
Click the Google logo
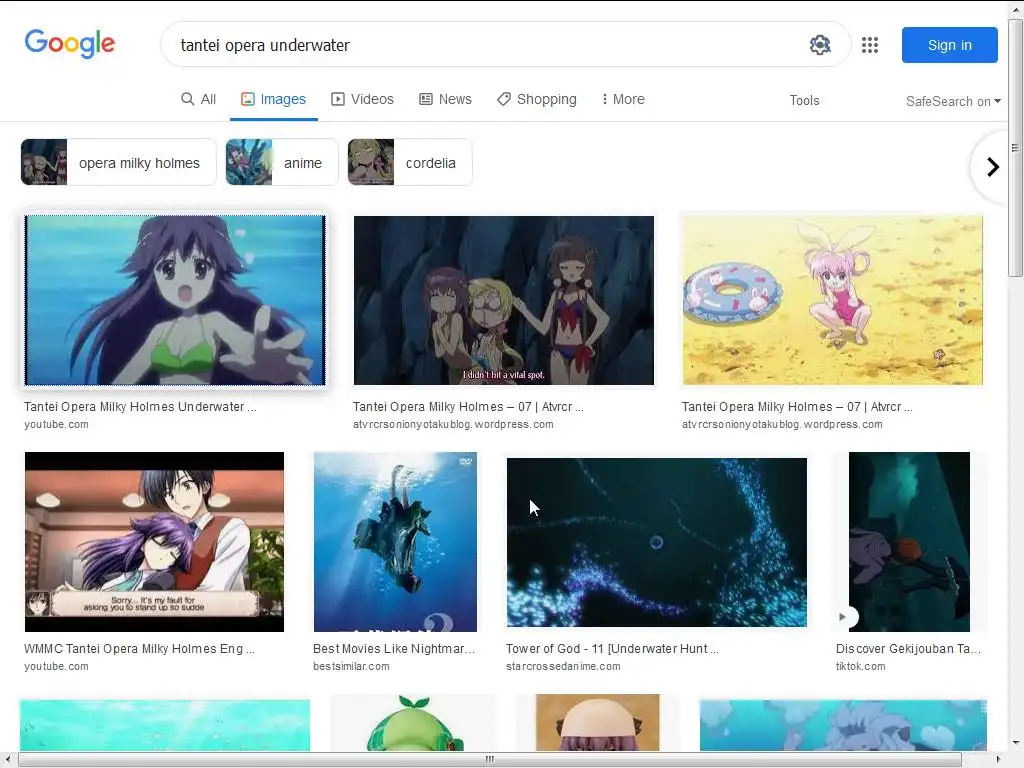(70, 44)
